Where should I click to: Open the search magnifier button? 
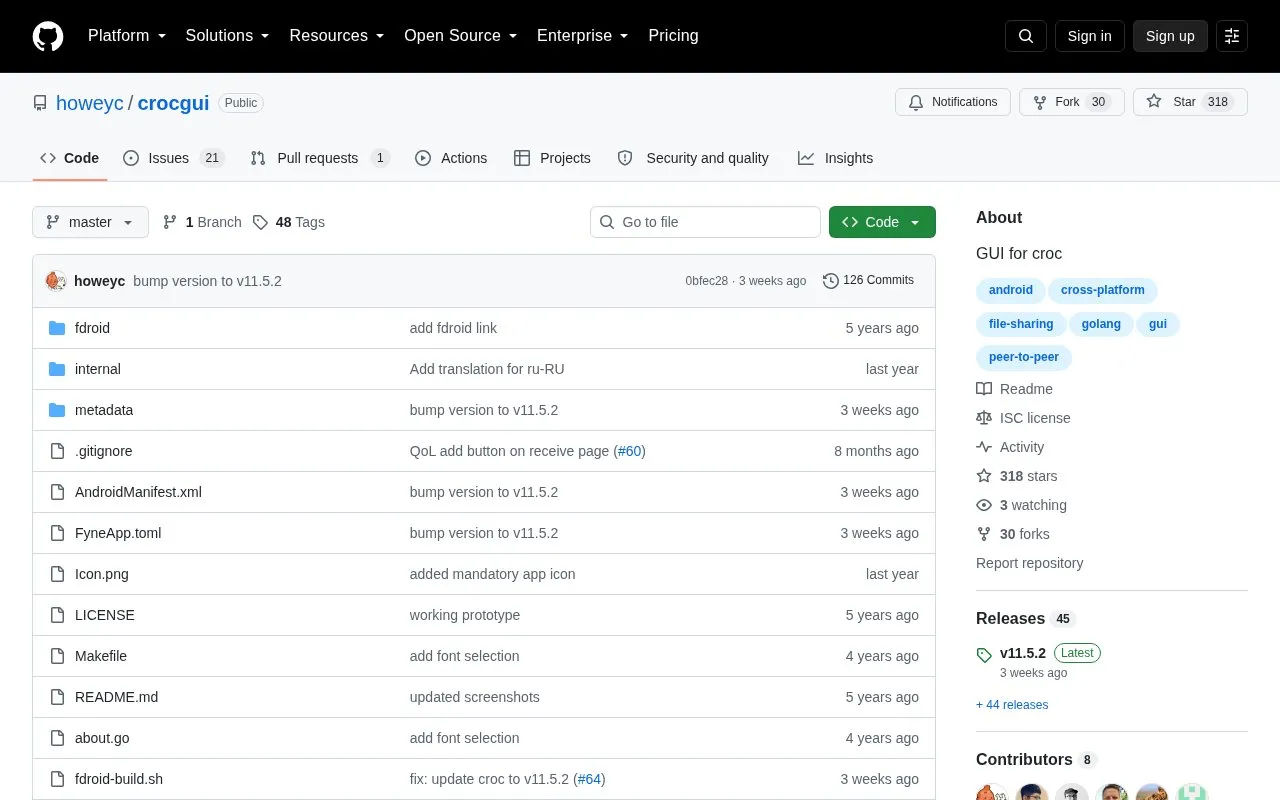[x=1026, y=36]
